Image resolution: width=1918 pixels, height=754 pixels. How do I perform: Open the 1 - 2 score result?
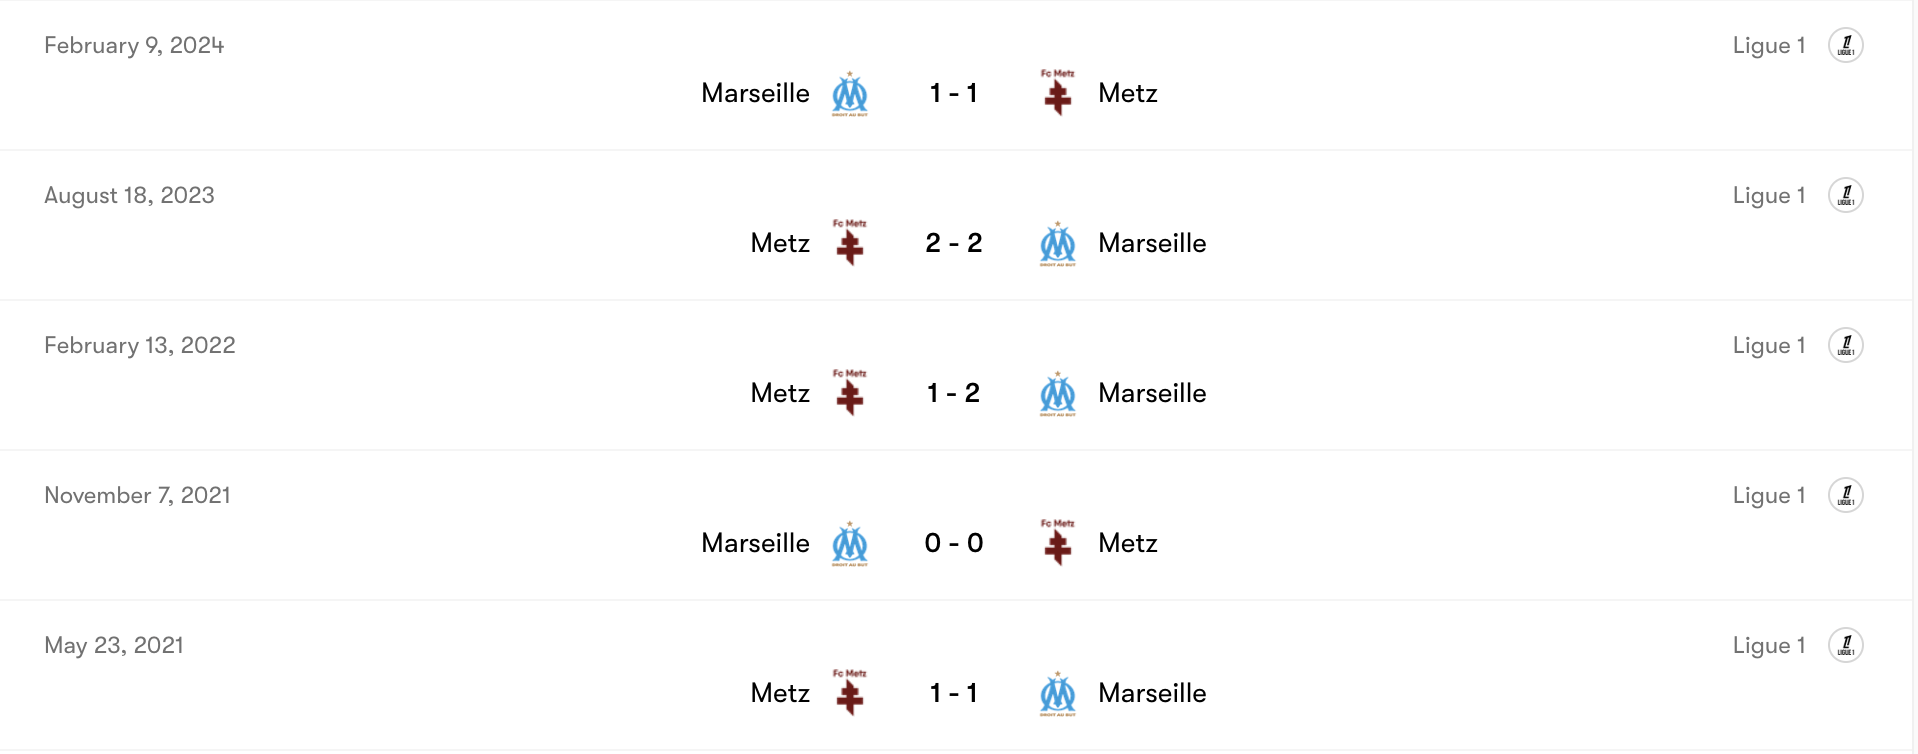(953, 394)
